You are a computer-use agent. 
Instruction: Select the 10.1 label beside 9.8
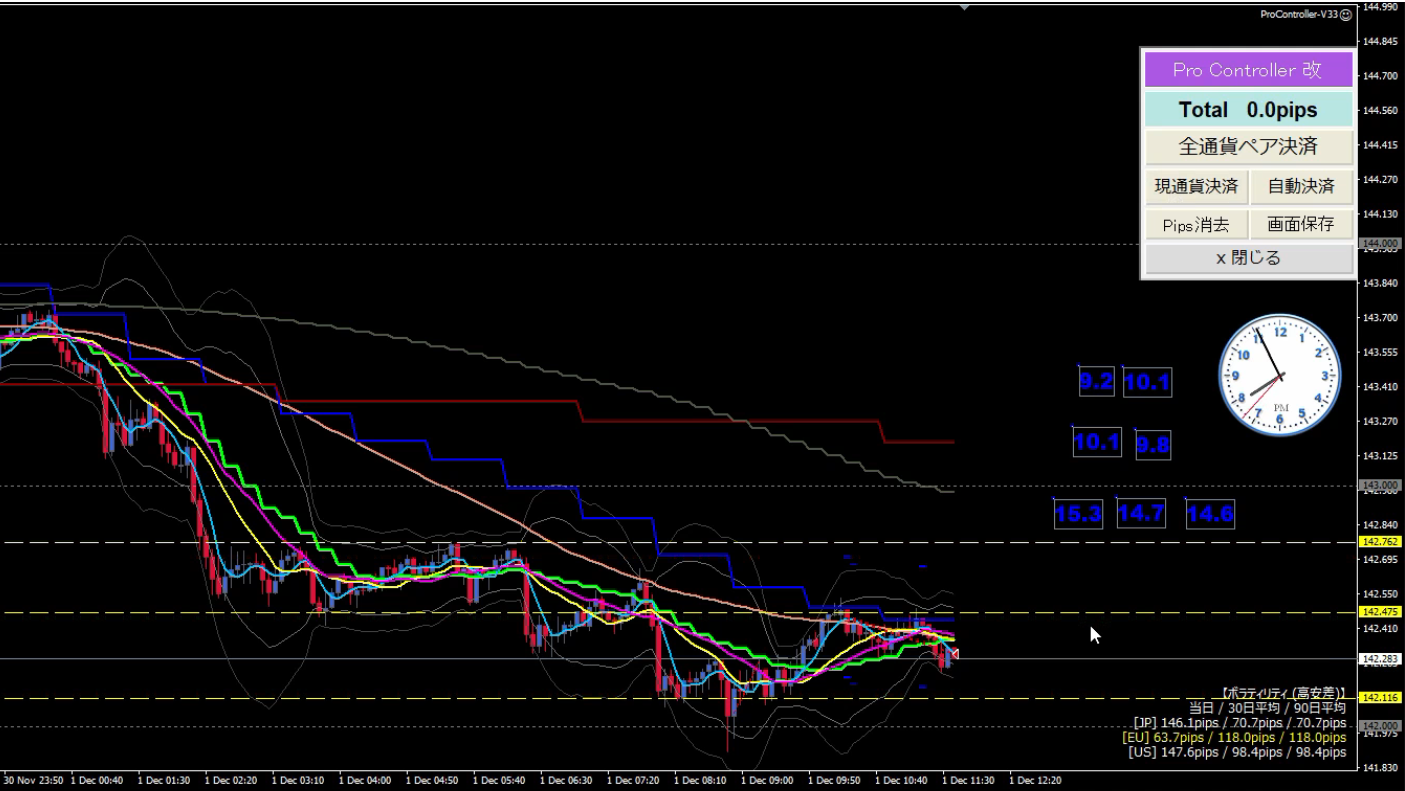click(x=1097, y=443)
